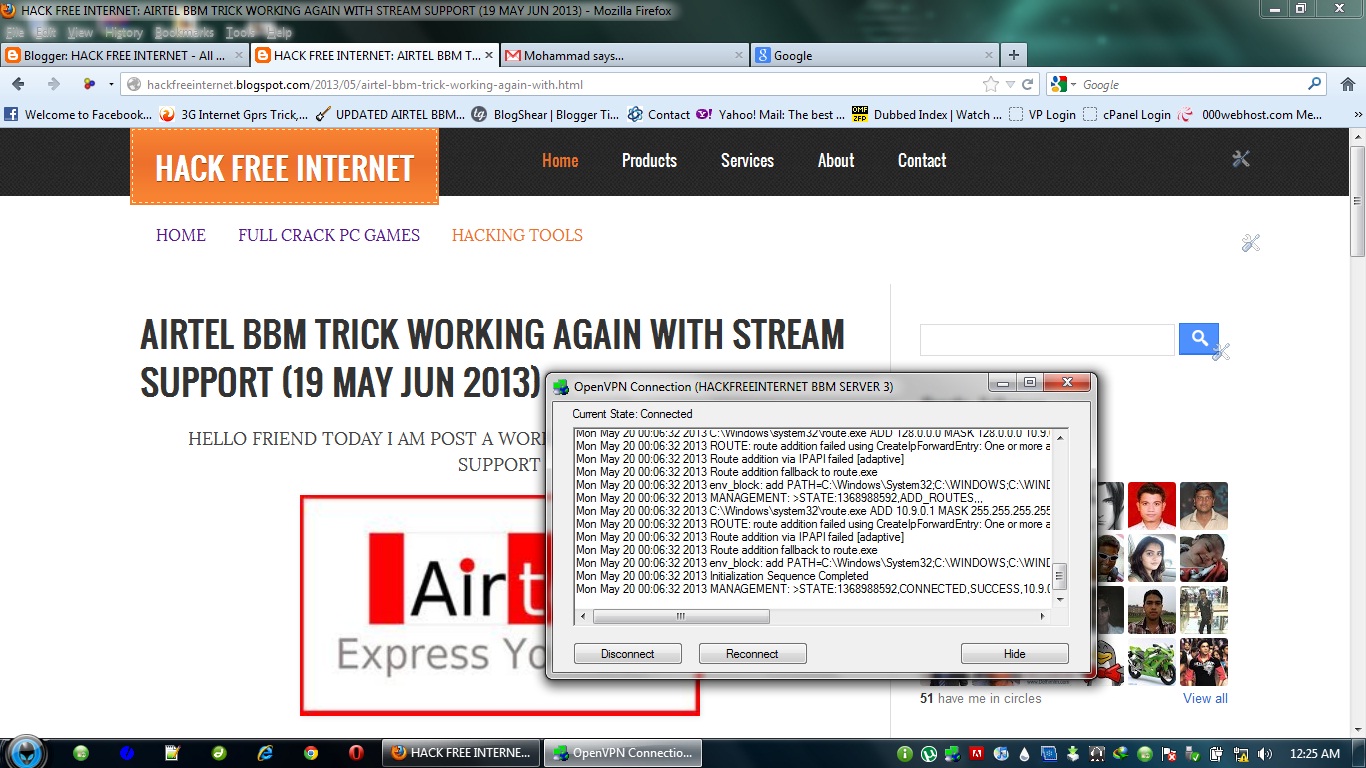1366x768 pixels.
Task: Open the Adobe tray icon
Action: (977, 754)
